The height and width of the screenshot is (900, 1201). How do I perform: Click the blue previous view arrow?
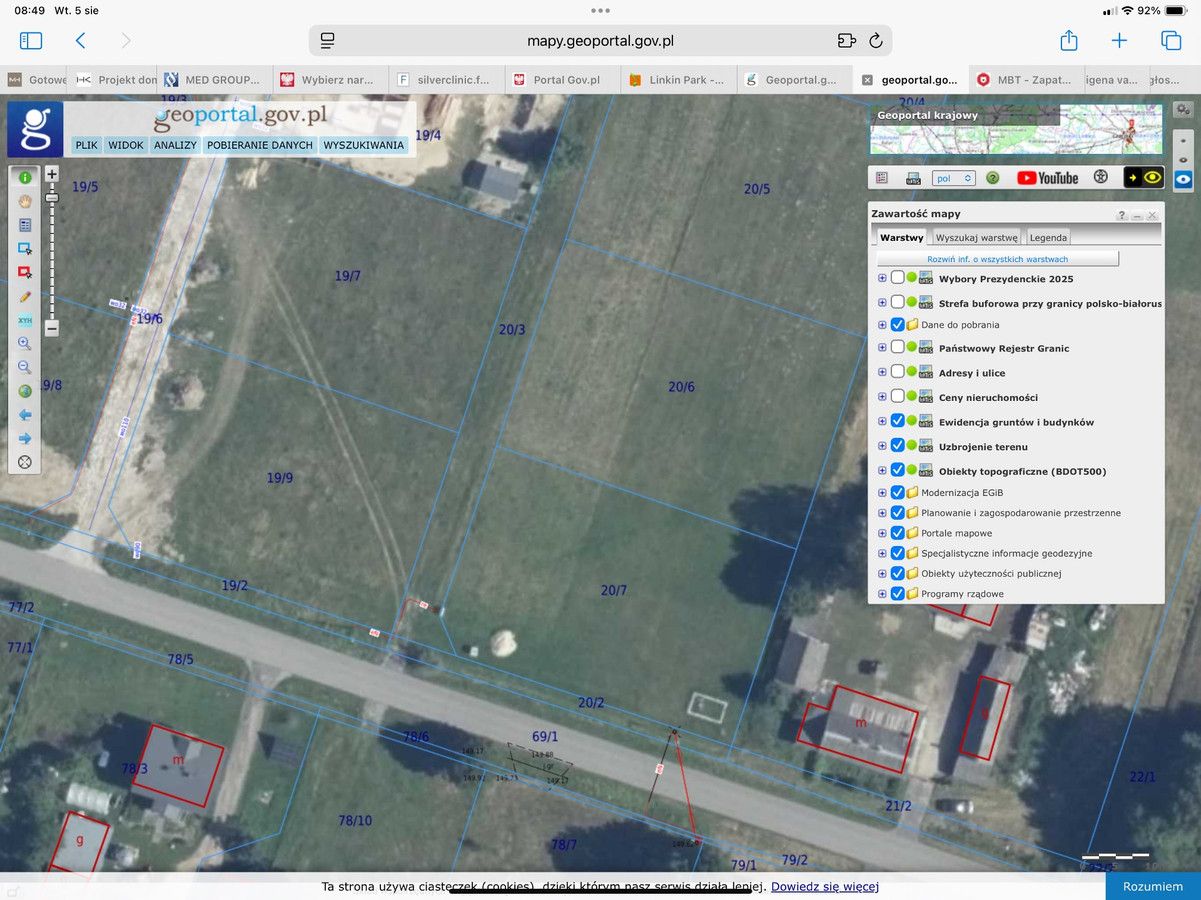pos(25,414)
